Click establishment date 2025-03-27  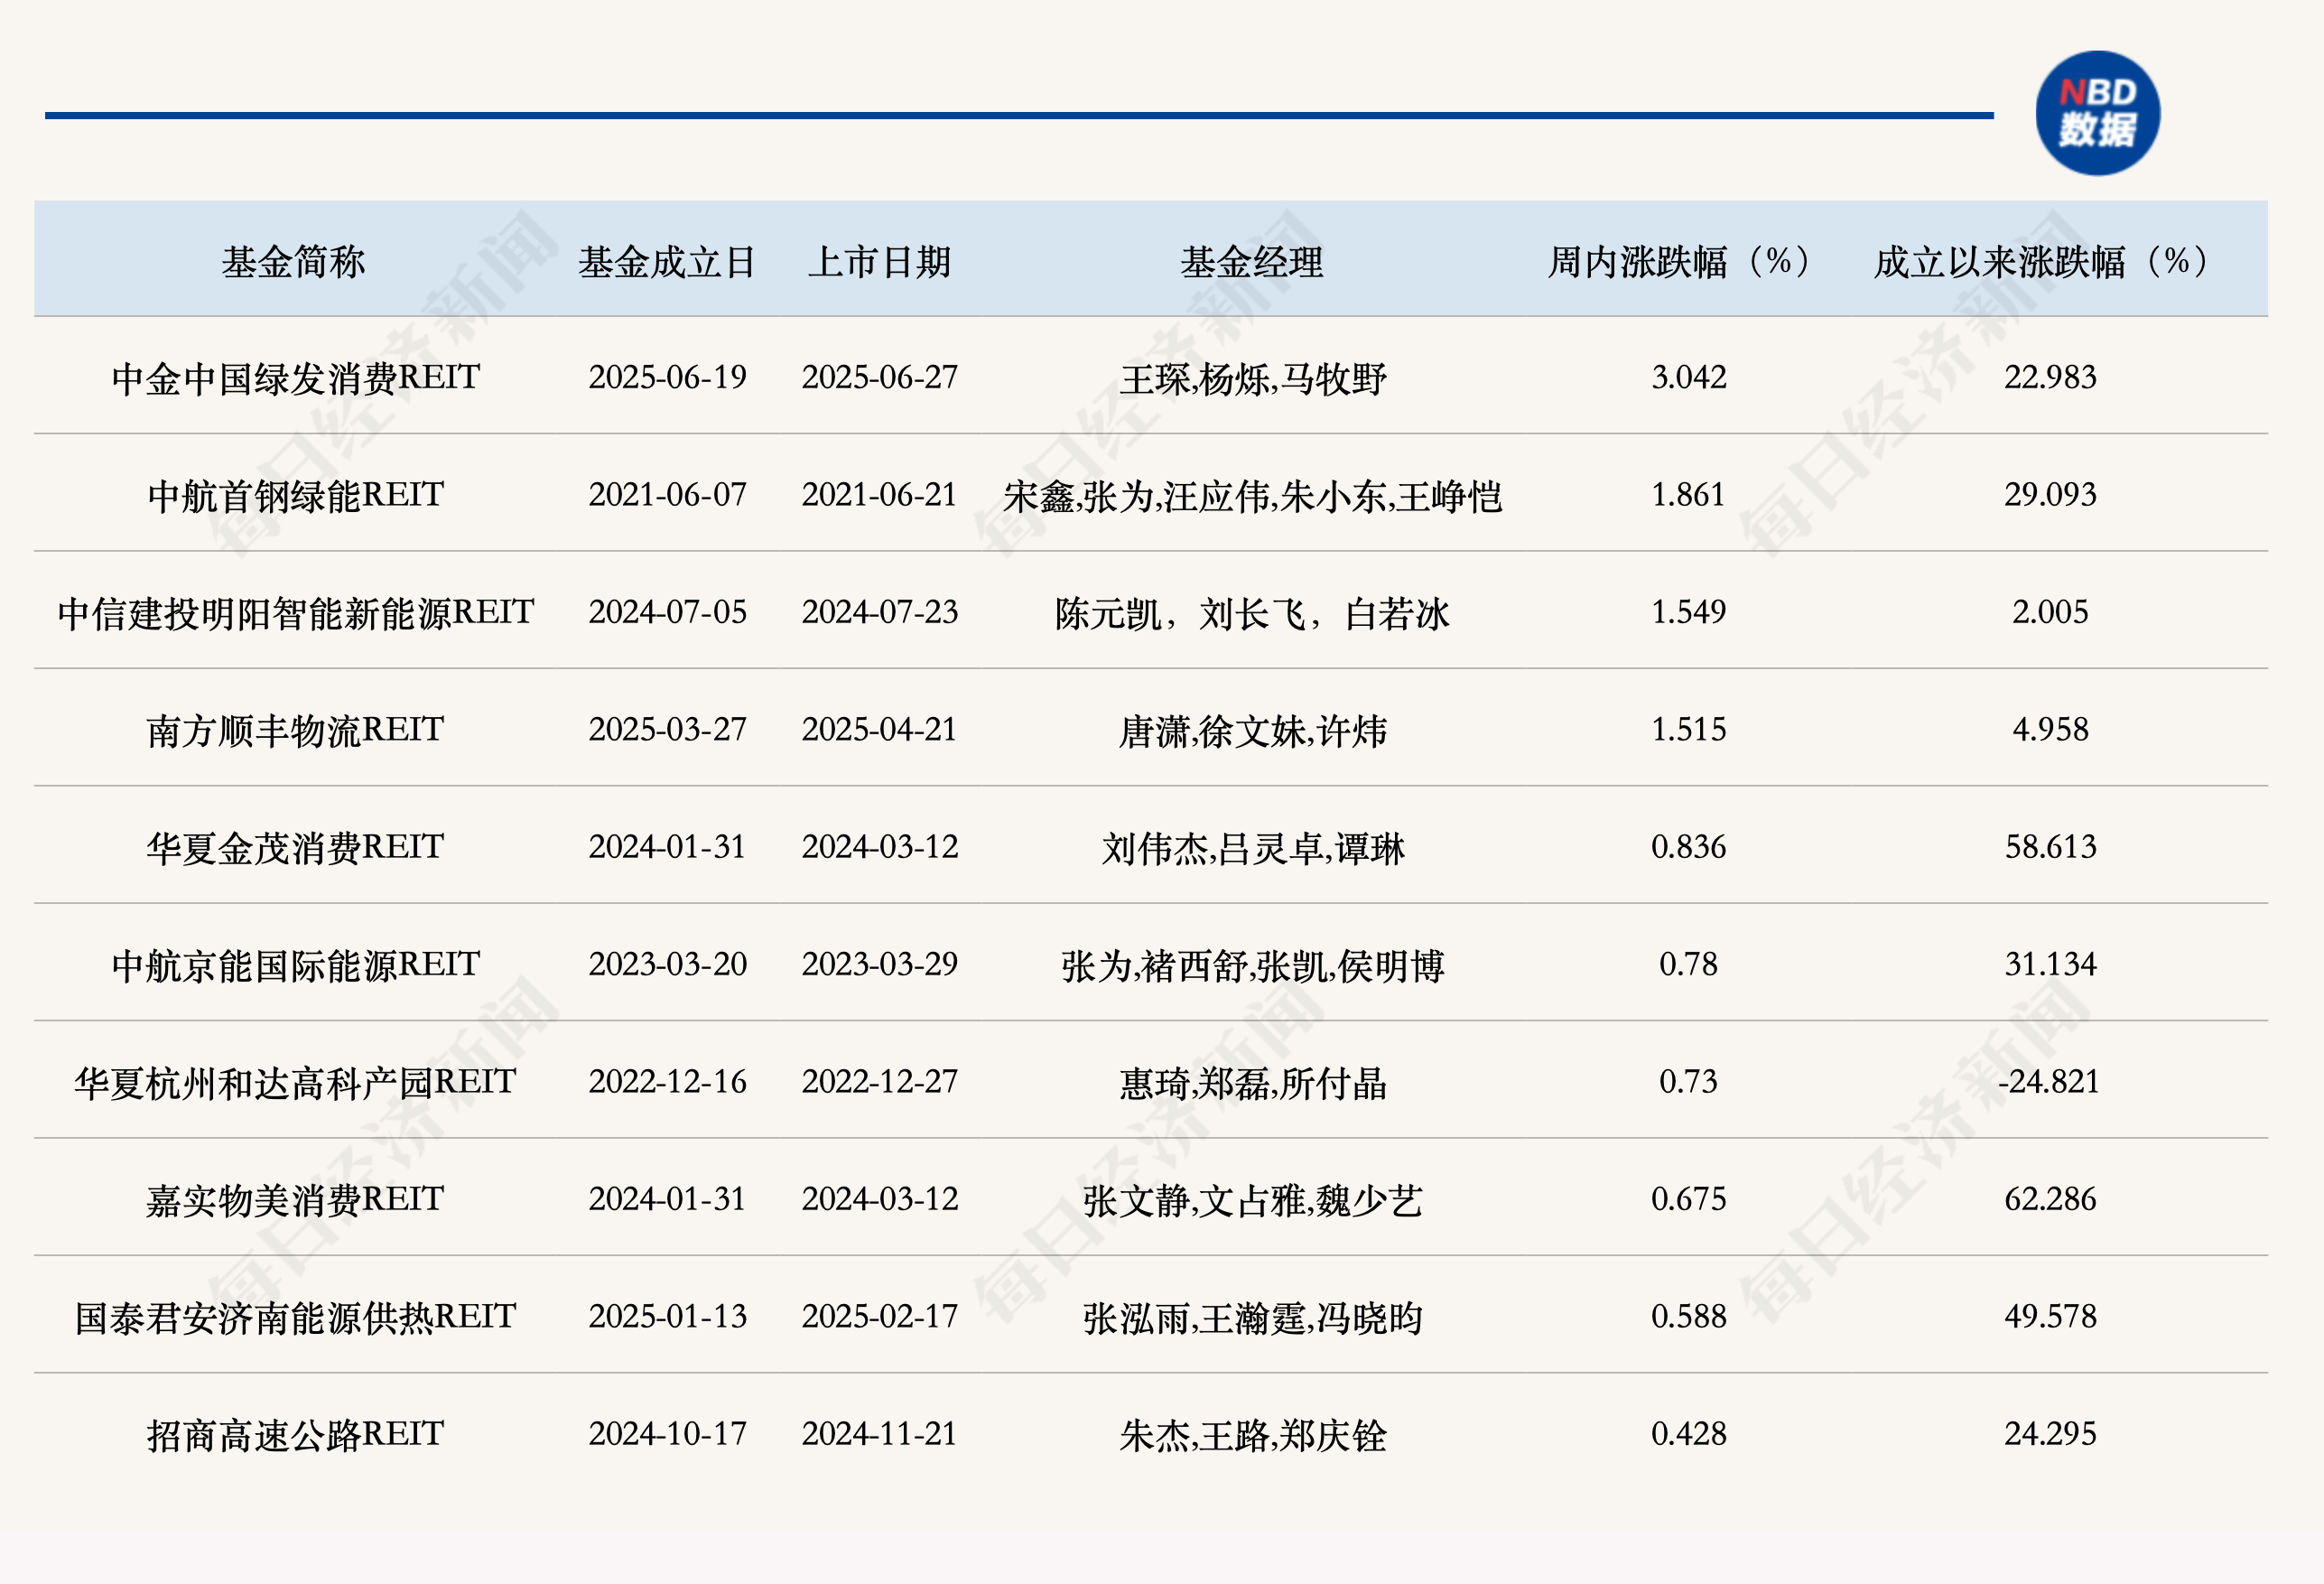(667, 729)
